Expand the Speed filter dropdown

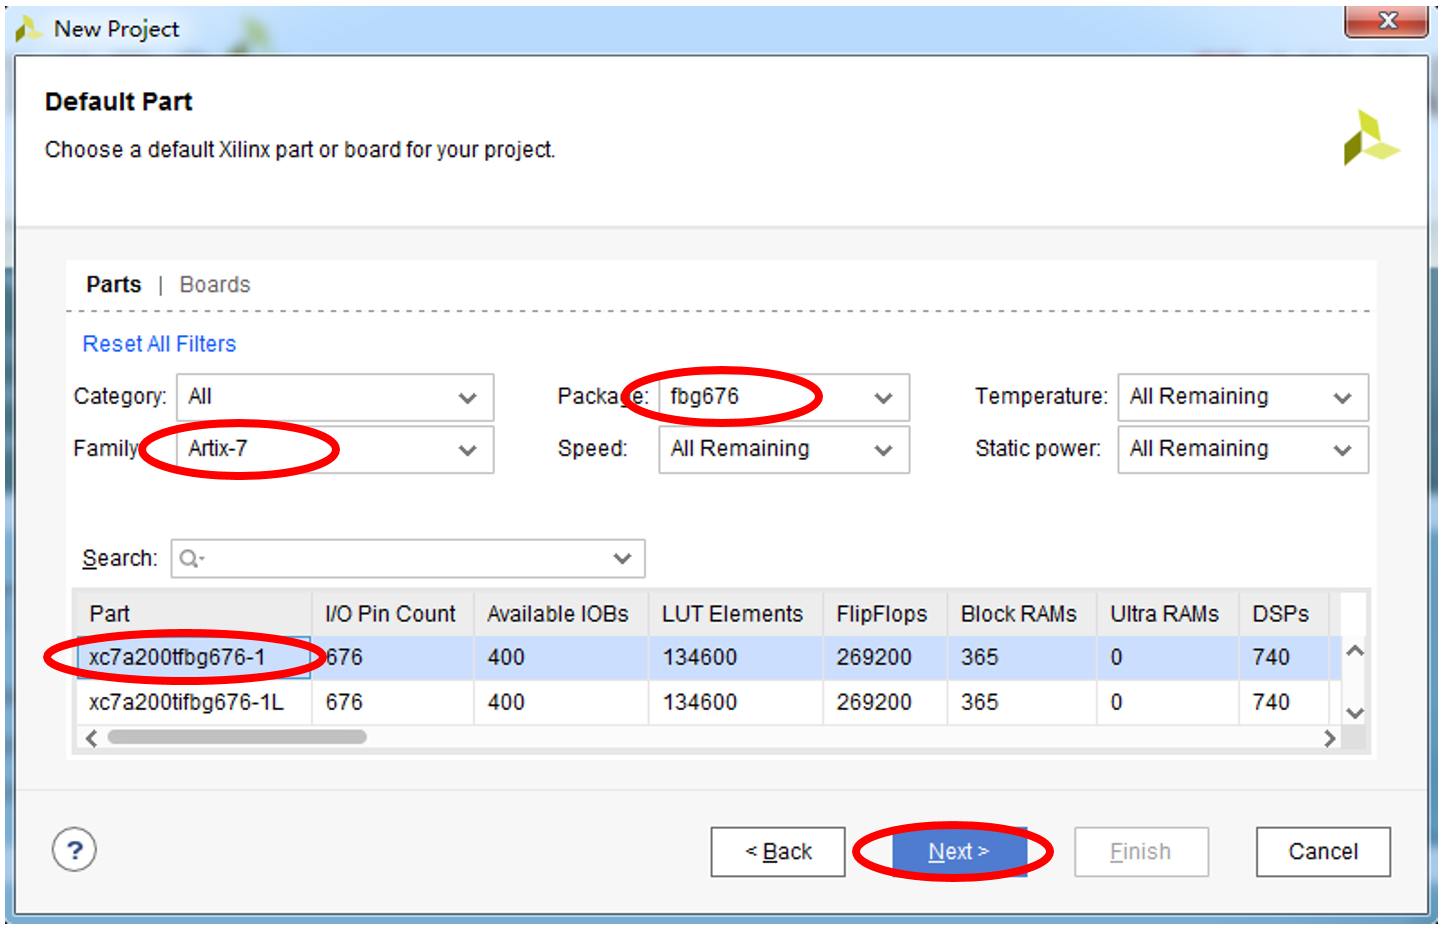click(x=783, y=450)
